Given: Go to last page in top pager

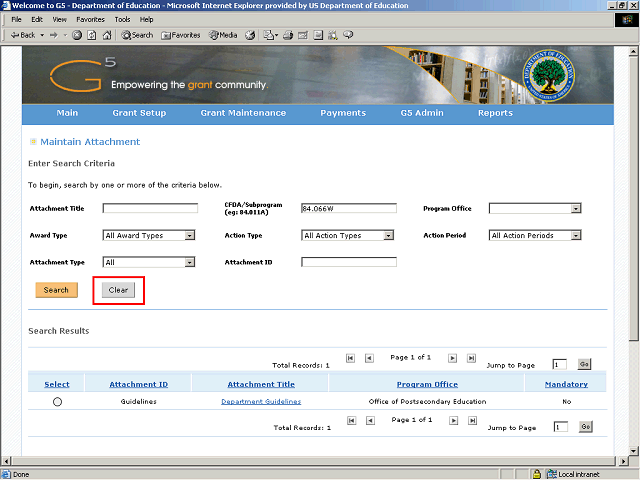Looking at the screenshot, I should tap(471, 358).
